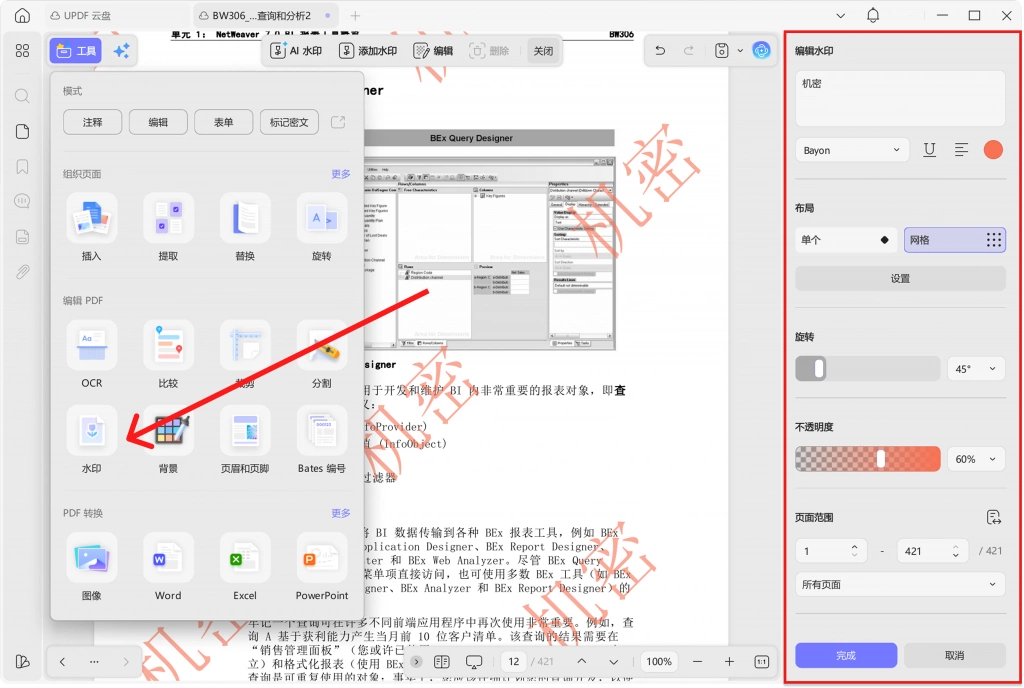Viewport: 1024px width, 688px height.
Task: Click the current page number field
Action: [514, 662]
